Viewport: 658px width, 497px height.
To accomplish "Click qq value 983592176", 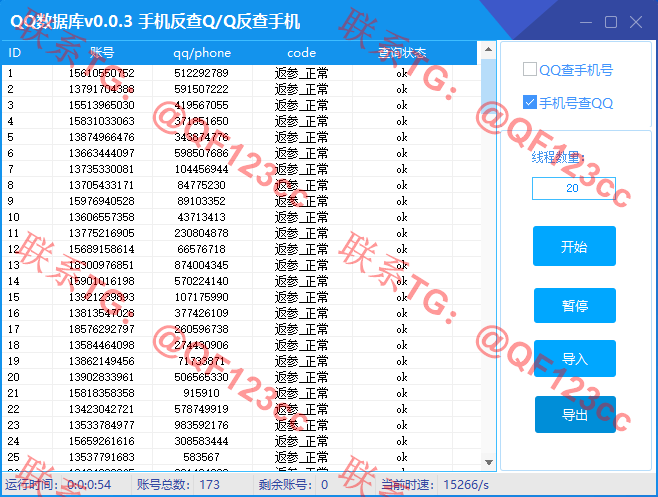I will point(201,425).
